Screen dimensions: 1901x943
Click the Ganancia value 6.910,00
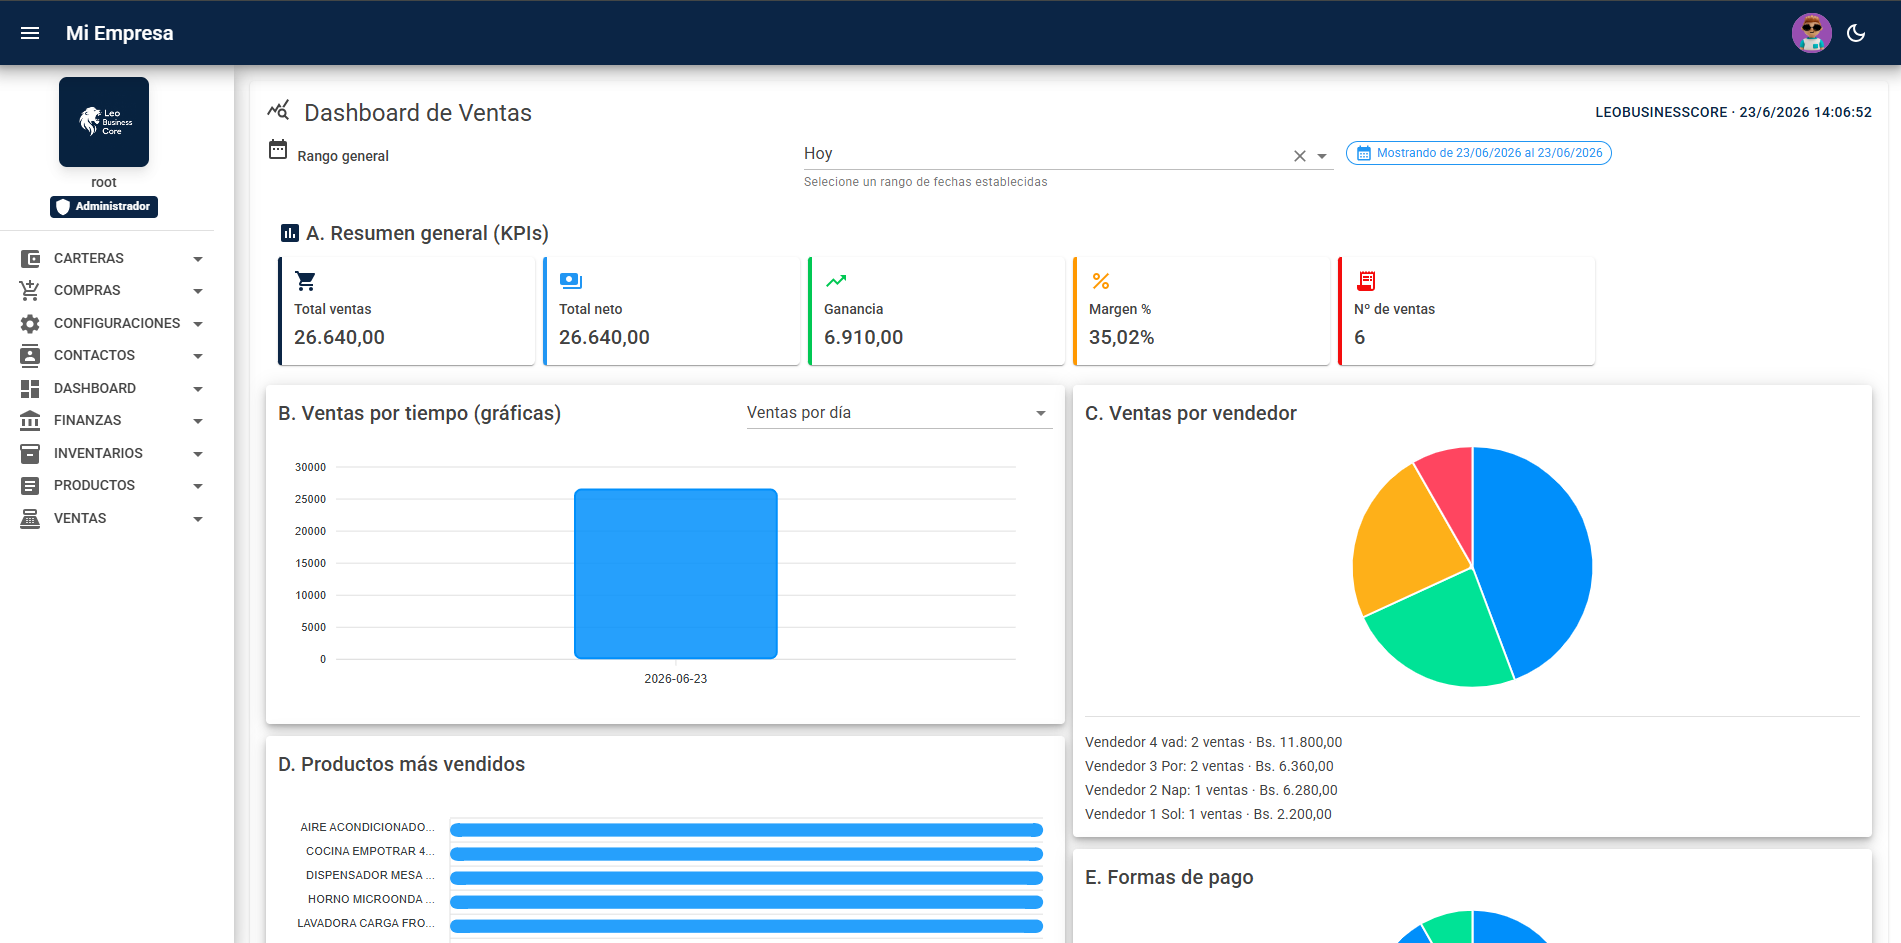(x=863, y=338)
